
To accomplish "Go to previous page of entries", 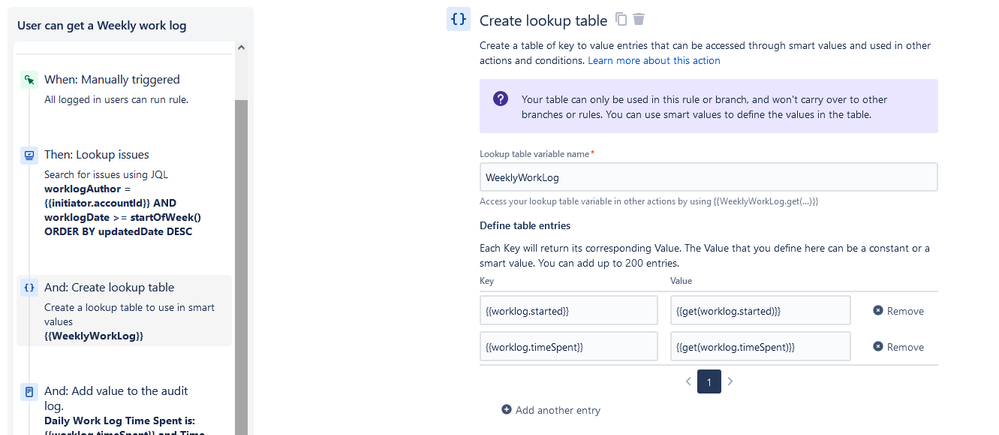I will 688,382.
